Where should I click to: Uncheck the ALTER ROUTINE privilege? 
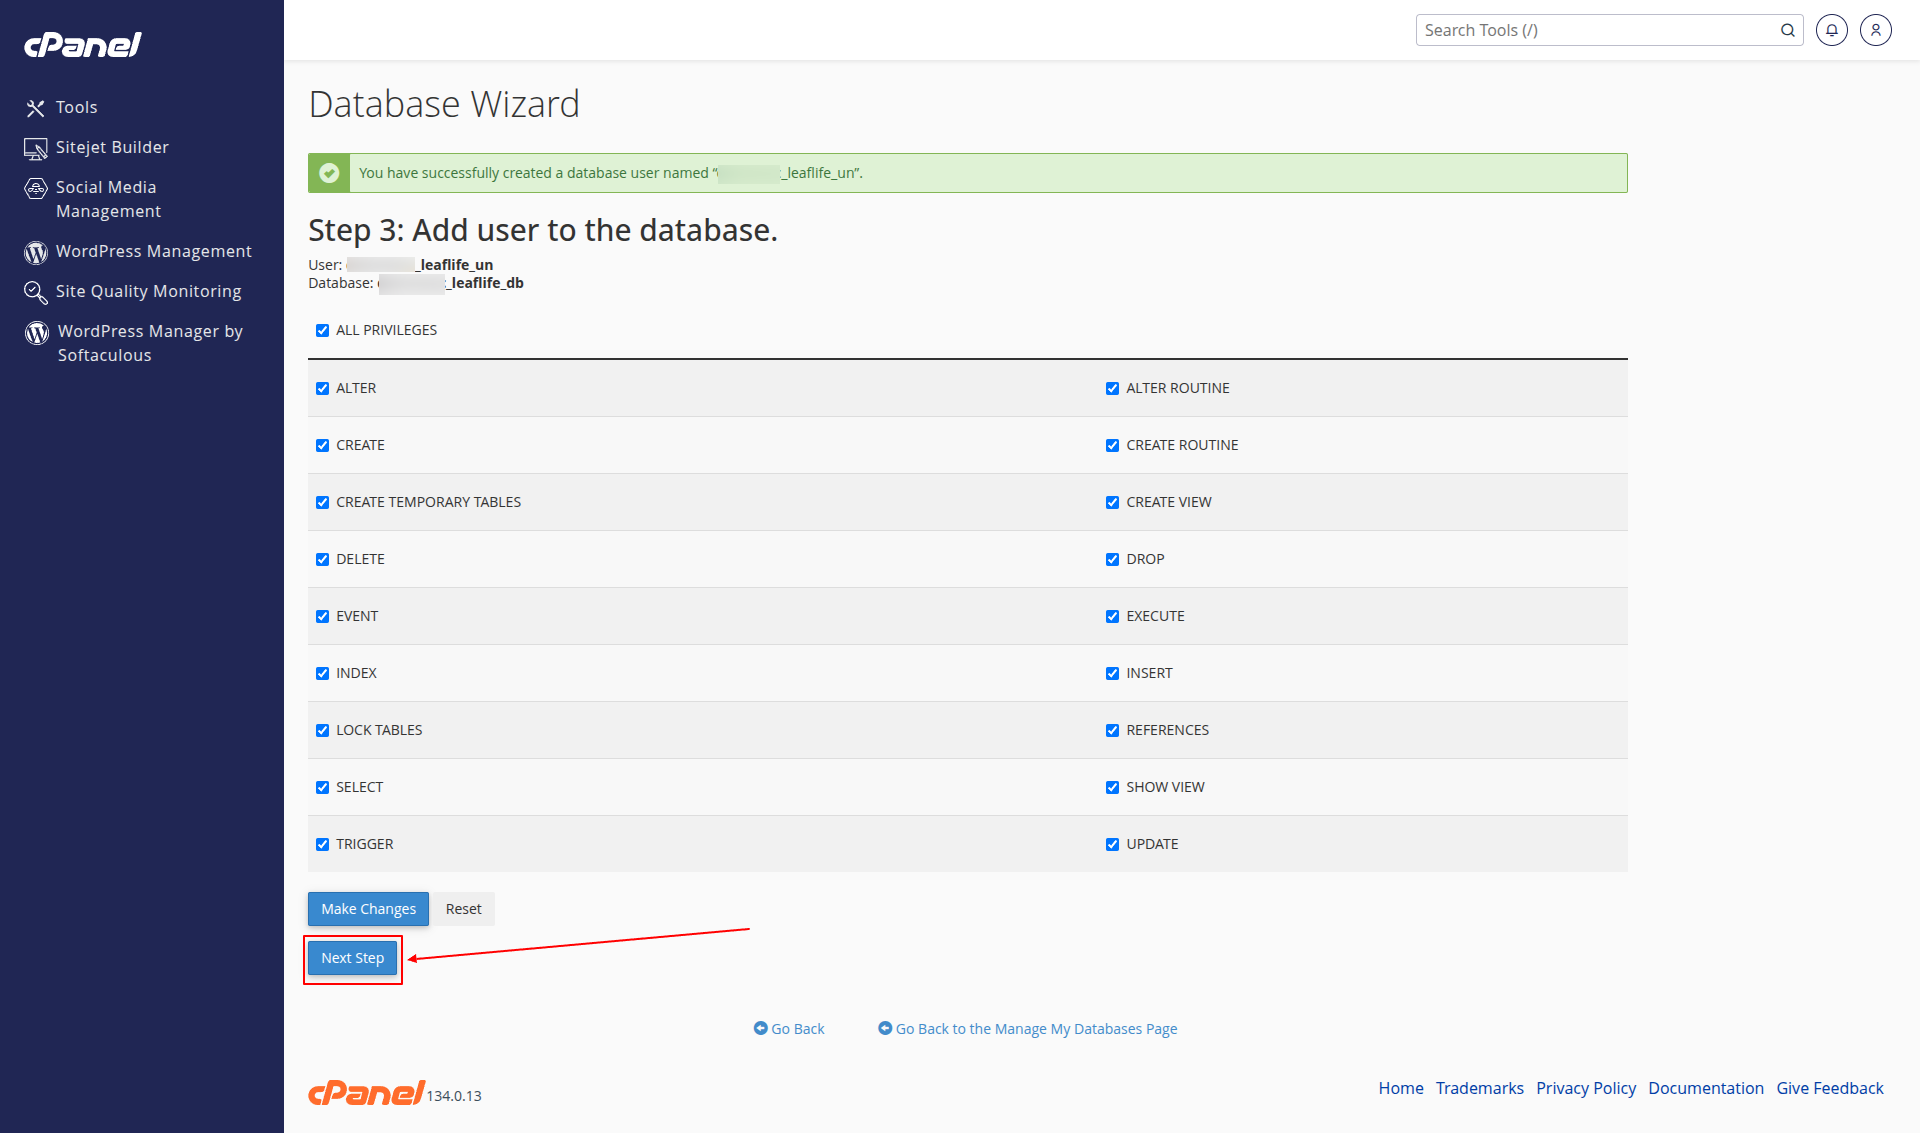[x=1112, y=388]
